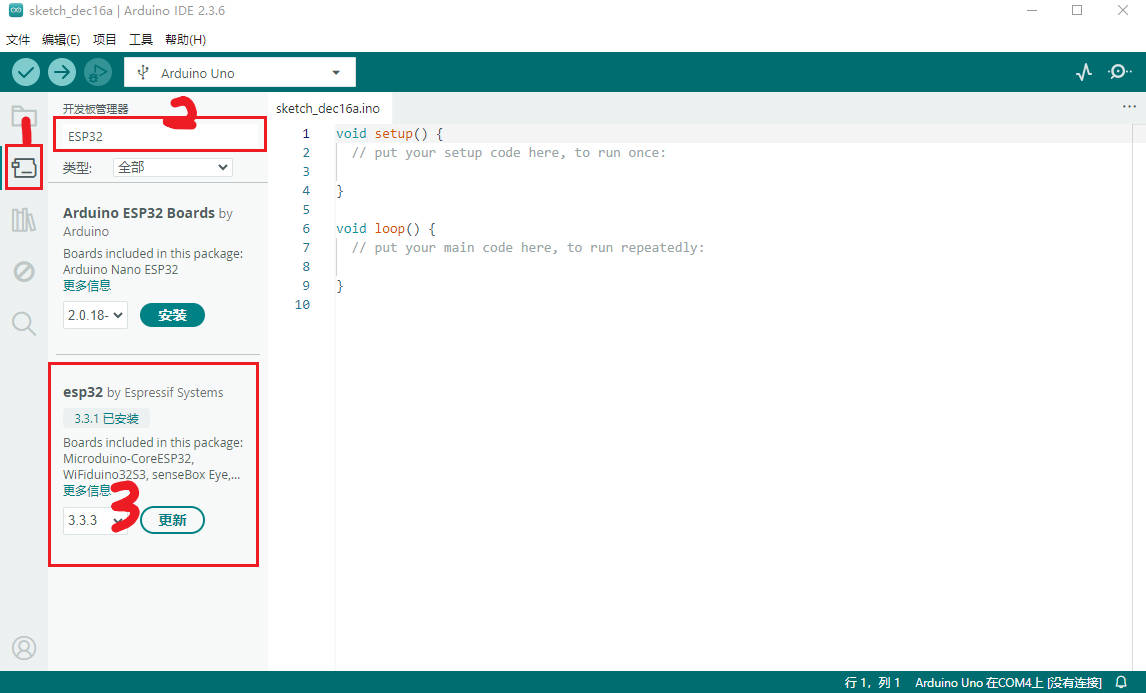Screen dimensions: 1146x693
Task: Open the Serial Plotter icon
Action: [x=1084, y=71]
